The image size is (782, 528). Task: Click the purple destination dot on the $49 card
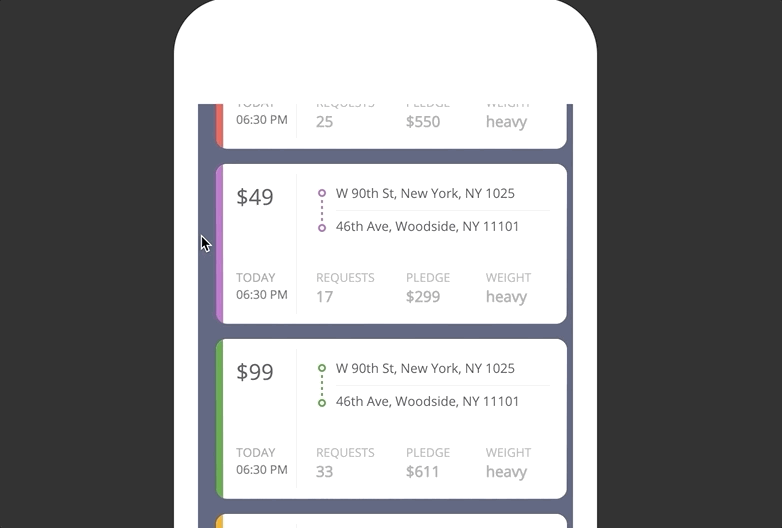(x=322, y=228)
